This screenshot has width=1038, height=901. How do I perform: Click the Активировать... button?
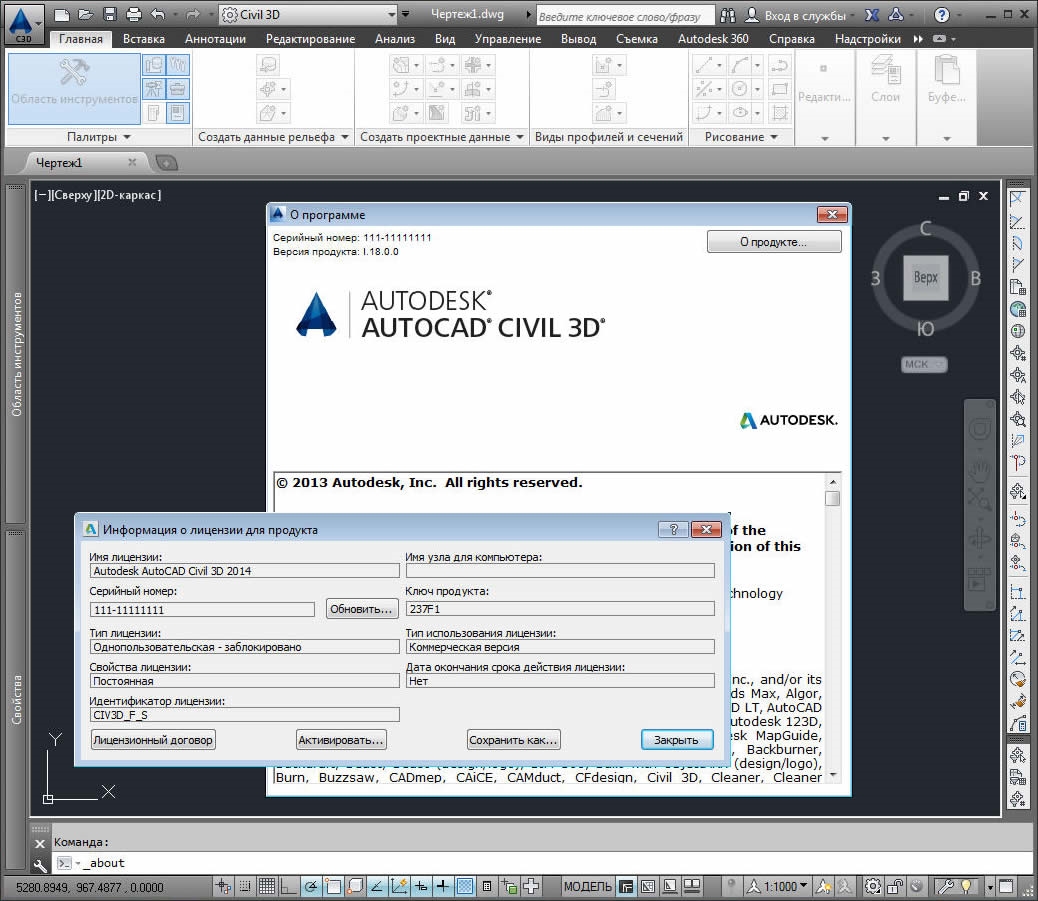click(x=341, y=740)
